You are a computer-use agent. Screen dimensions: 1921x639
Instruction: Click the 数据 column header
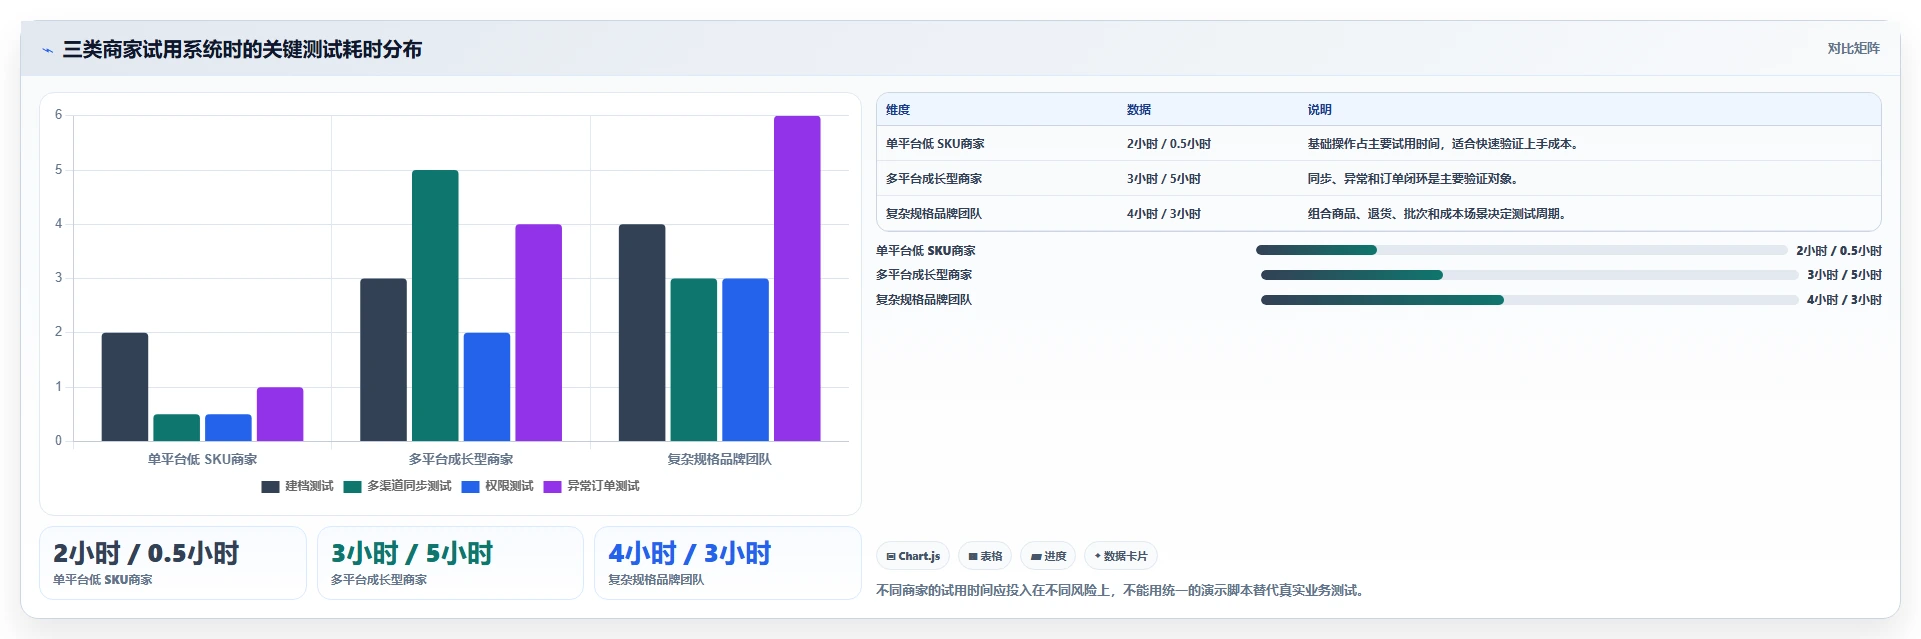[x=1139, y=110]
